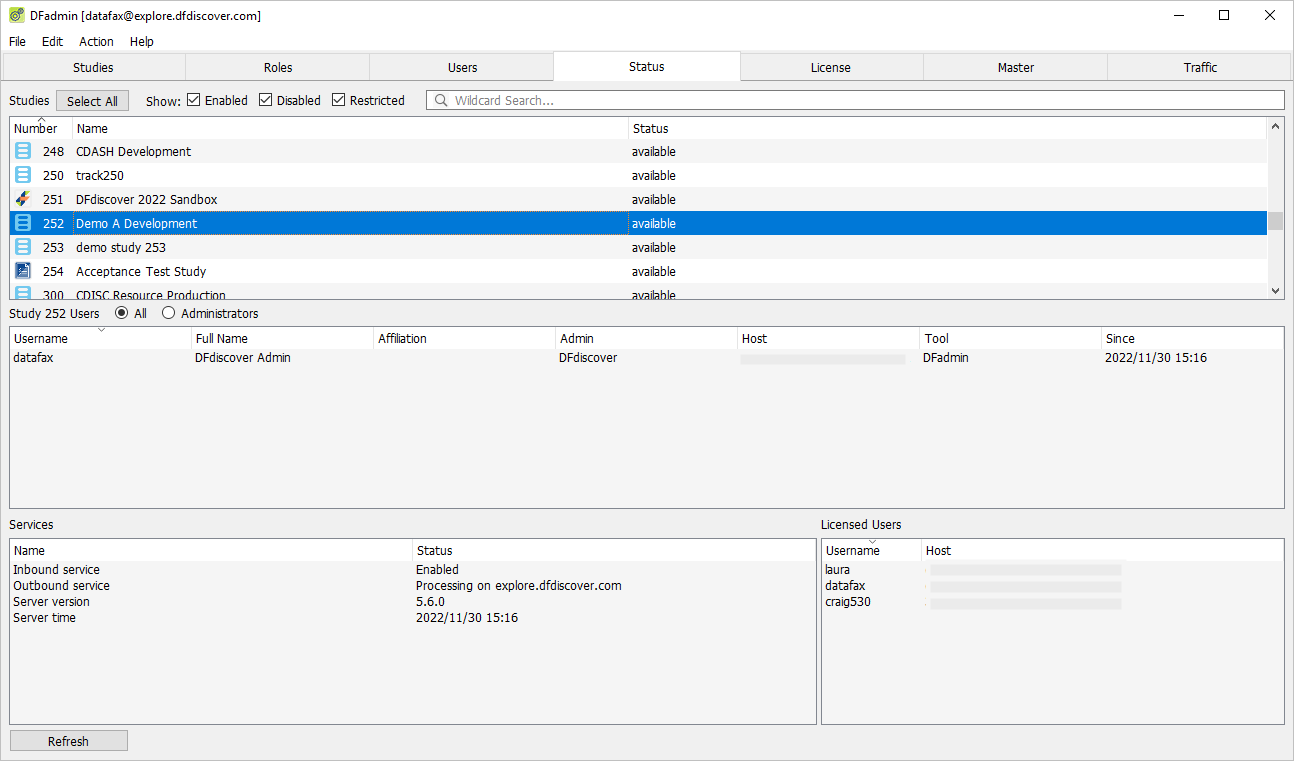Toggle the Restricted studies checkbox
The width and height of the screenshot is (1294, 761).
pyautogui.click(x=339, y=100)
